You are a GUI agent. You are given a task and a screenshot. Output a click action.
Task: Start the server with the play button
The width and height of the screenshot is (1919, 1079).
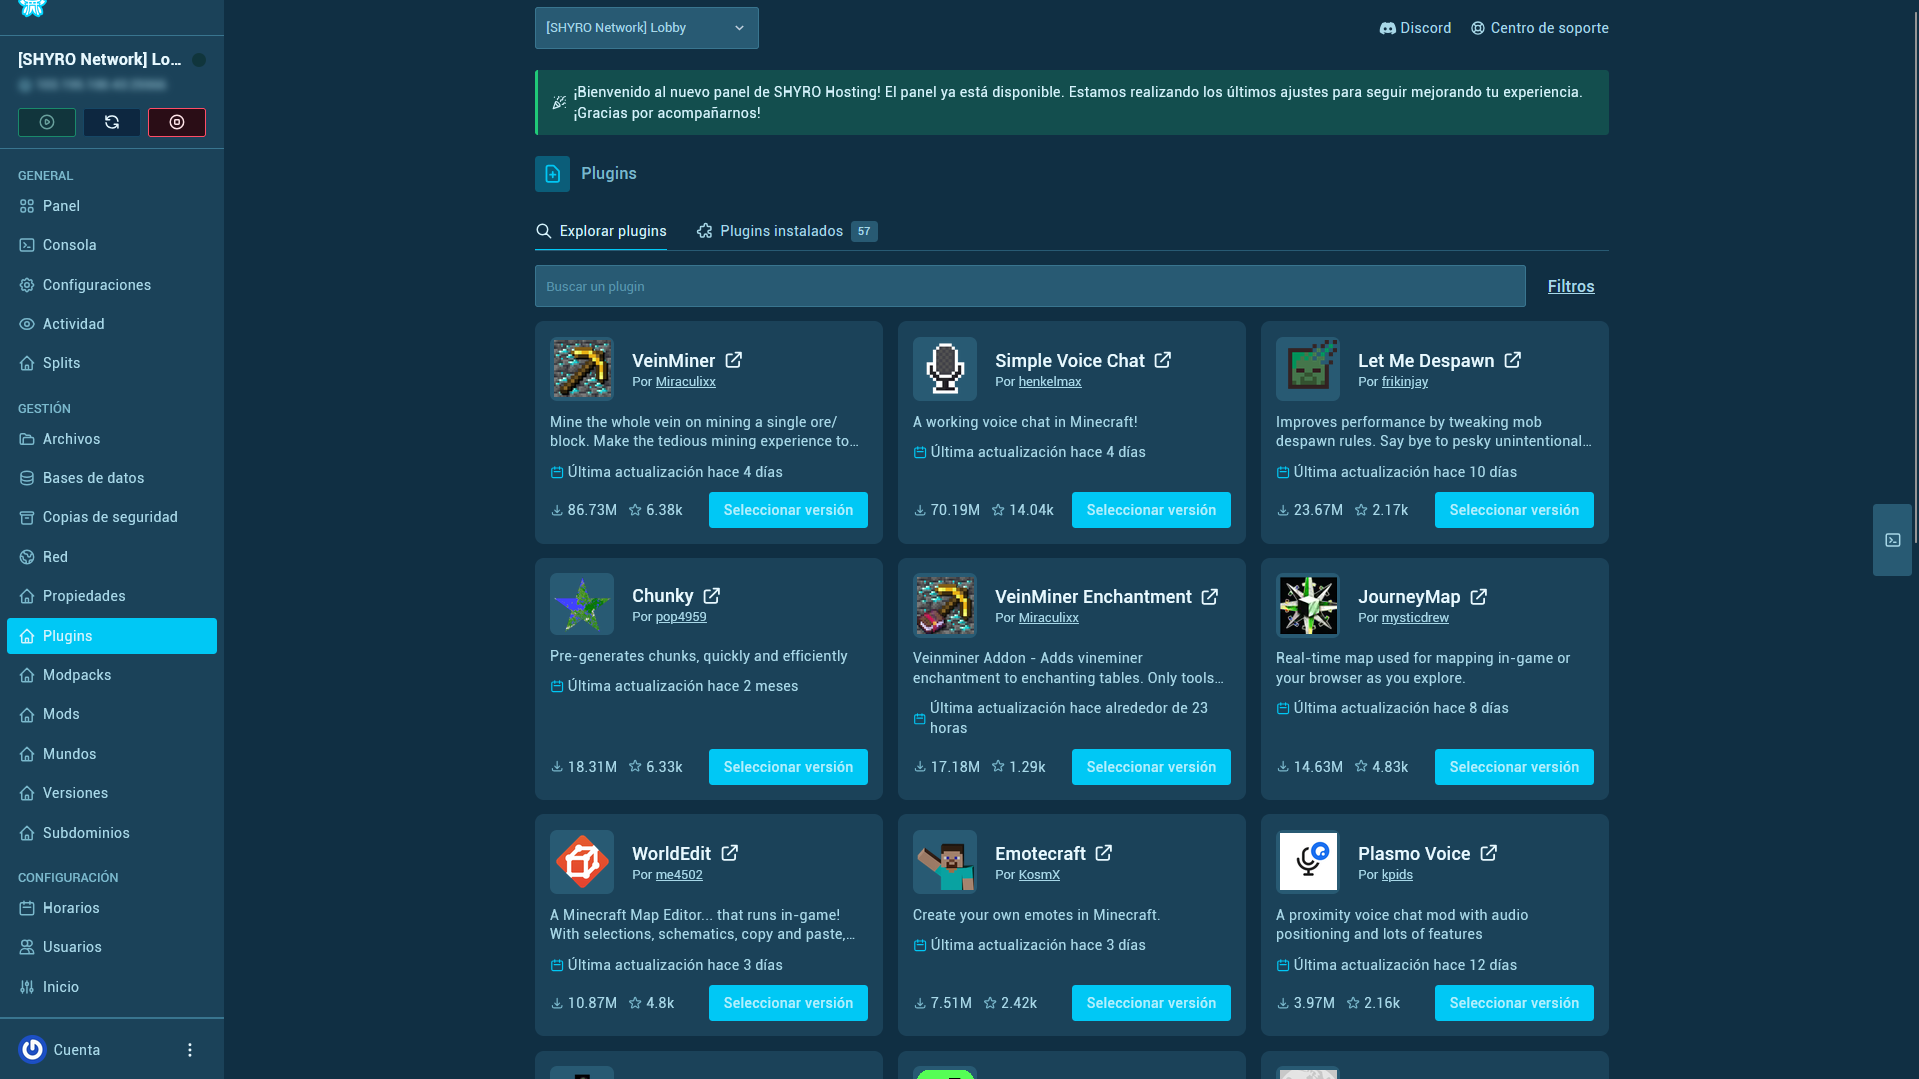(x=47, y=122)
